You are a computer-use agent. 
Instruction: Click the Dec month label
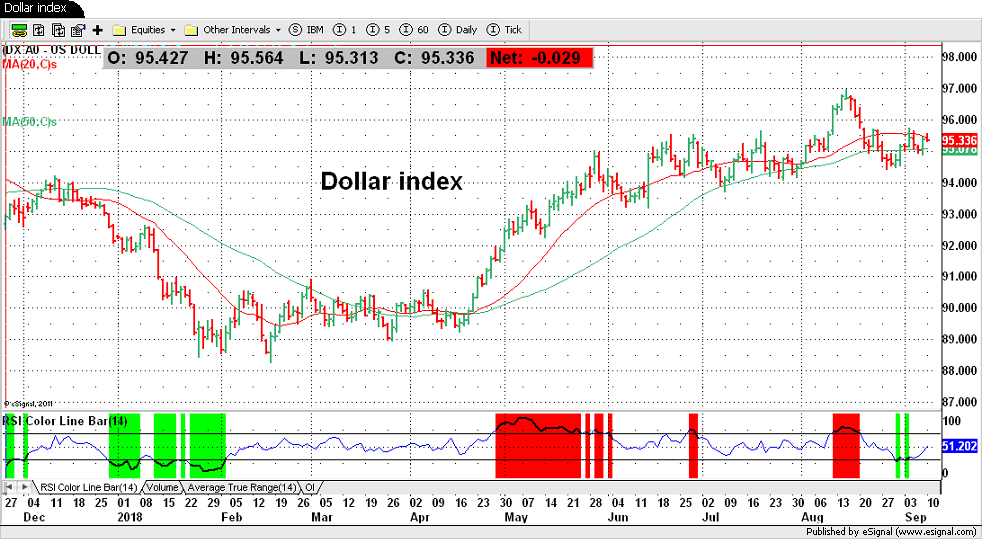[34, 518]
